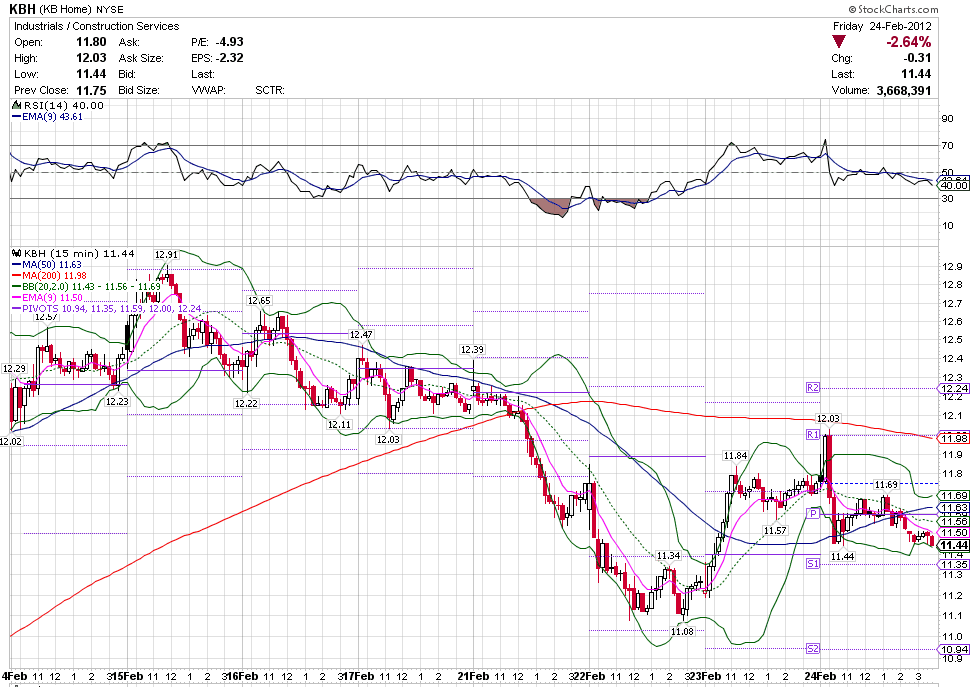Screen dimensions: 980x687
Task: Click the 10 level on RSI axis
Action: tap(948, 226)
